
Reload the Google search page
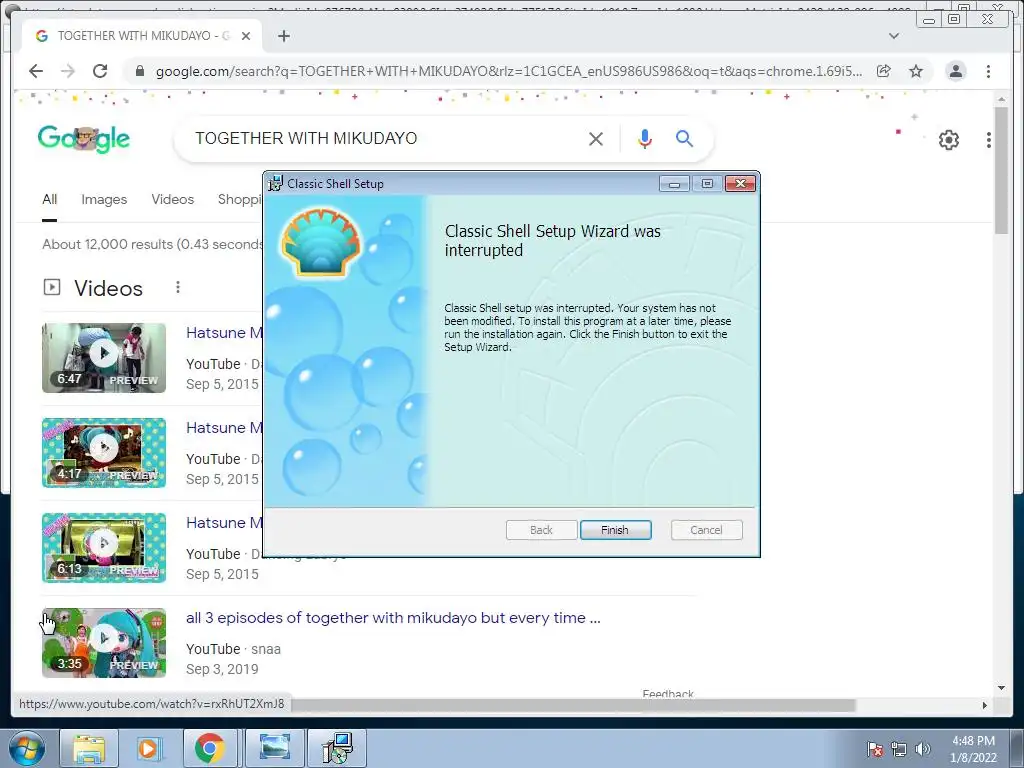[100, 71]
